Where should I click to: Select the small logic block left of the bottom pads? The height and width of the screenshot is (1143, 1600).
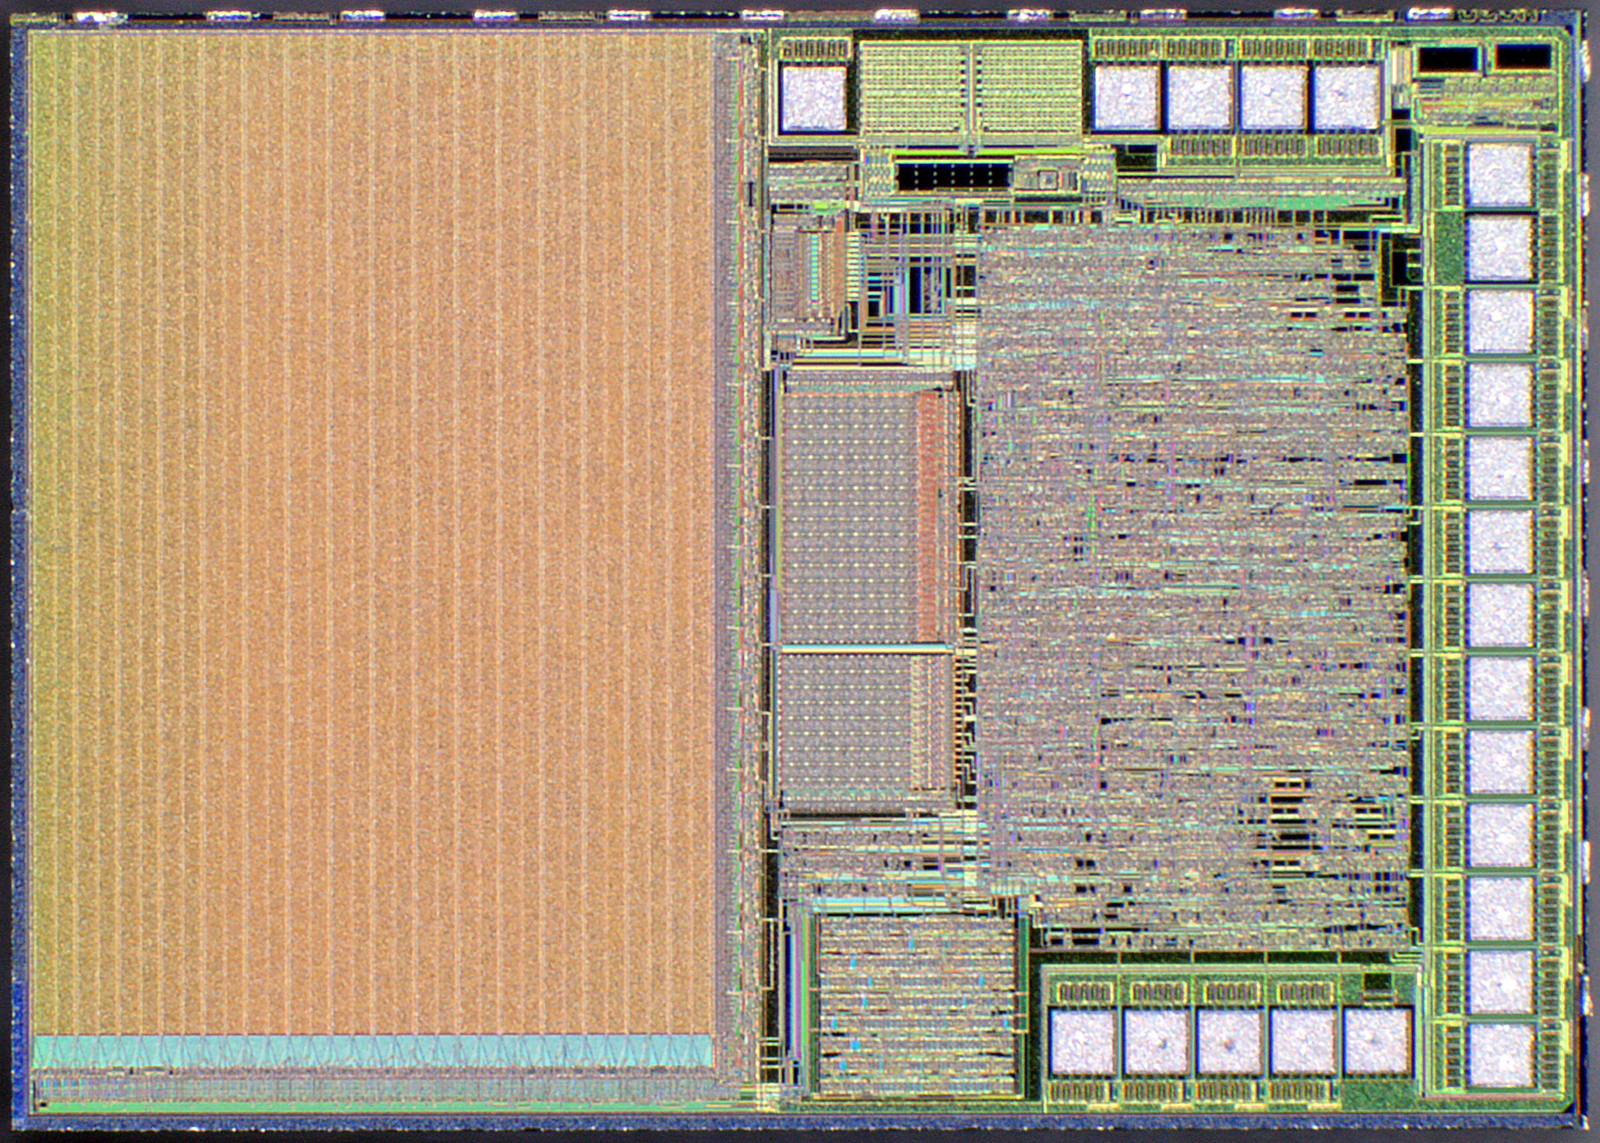[915, 1000]
